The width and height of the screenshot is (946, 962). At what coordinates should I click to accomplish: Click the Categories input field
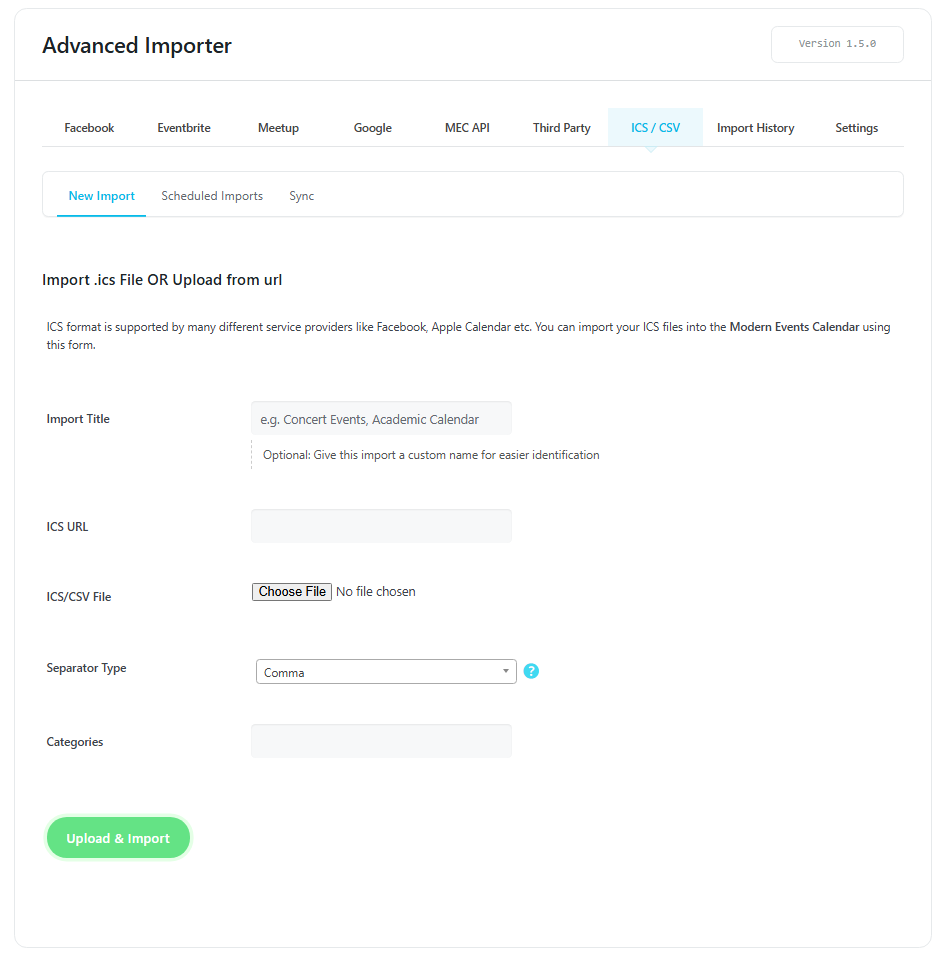pos(381,741)
